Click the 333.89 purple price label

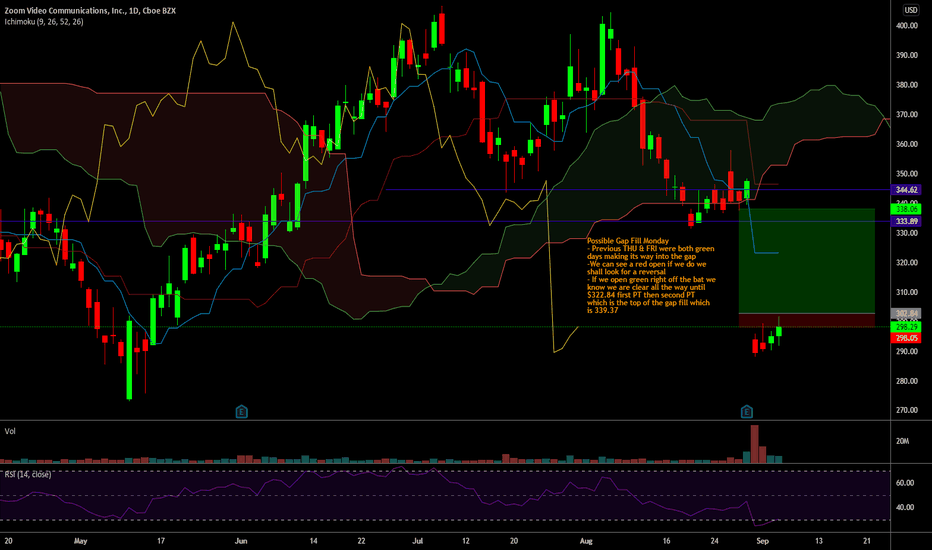[x=907, y=221]
